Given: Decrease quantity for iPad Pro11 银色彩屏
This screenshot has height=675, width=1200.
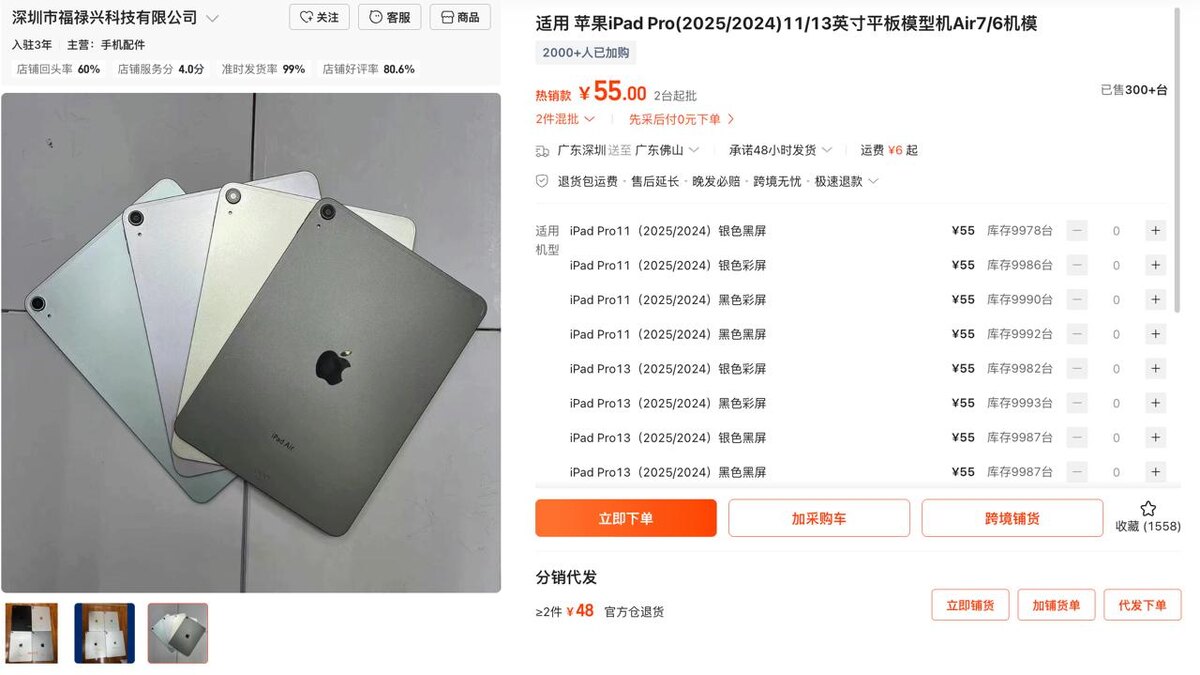Looking at the screenshot, I should pos(1077,265).
